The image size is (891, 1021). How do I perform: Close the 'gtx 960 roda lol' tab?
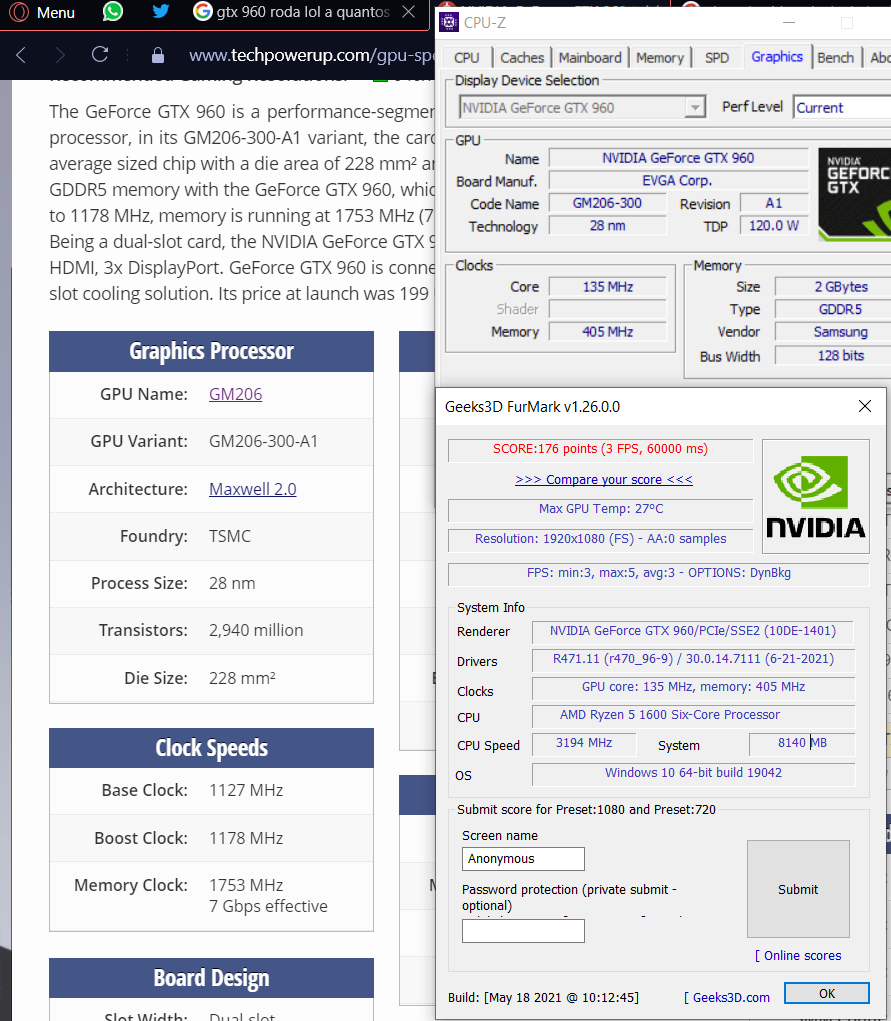(x=408, y=12)
